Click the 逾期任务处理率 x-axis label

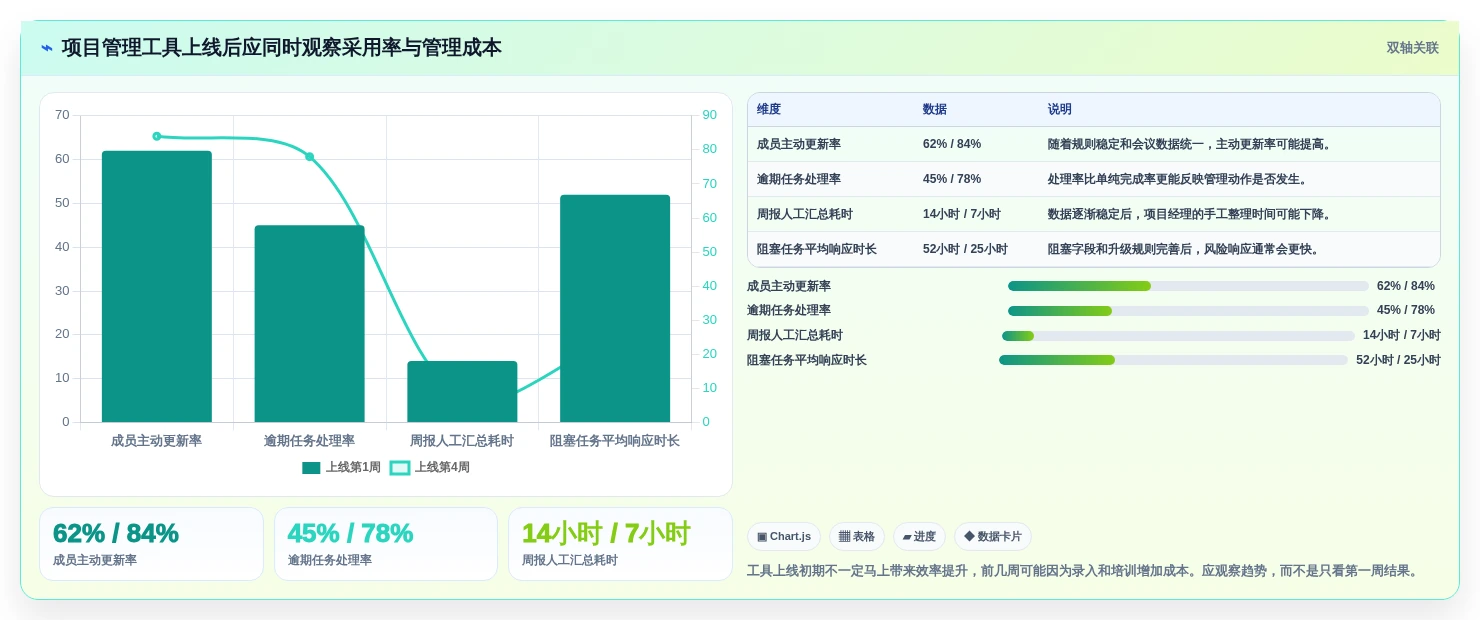(309, 441)
